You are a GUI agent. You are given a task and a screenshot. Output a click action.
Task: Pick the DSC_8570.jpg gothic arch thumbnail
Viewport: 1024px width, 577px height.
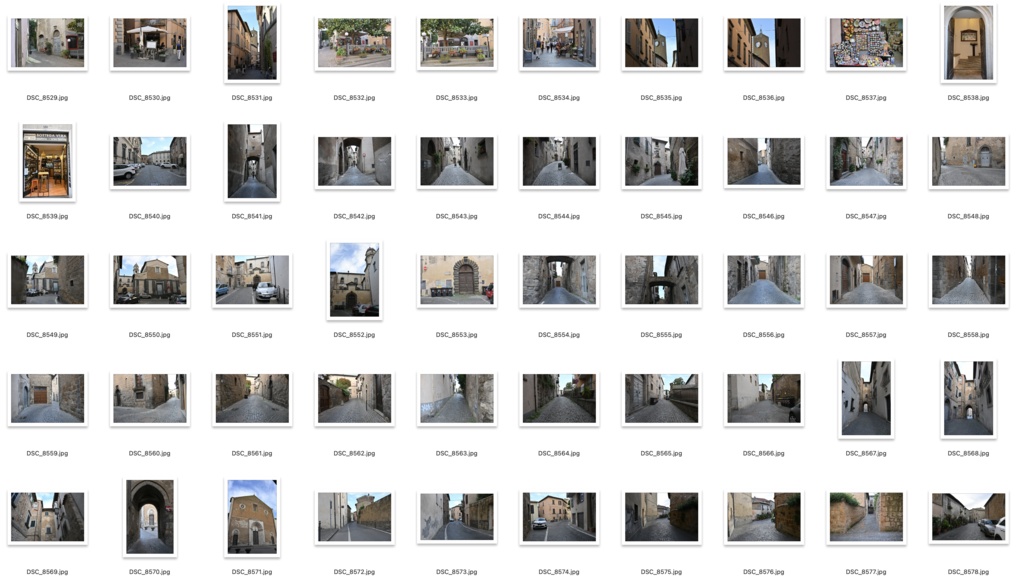click(150, 517)
